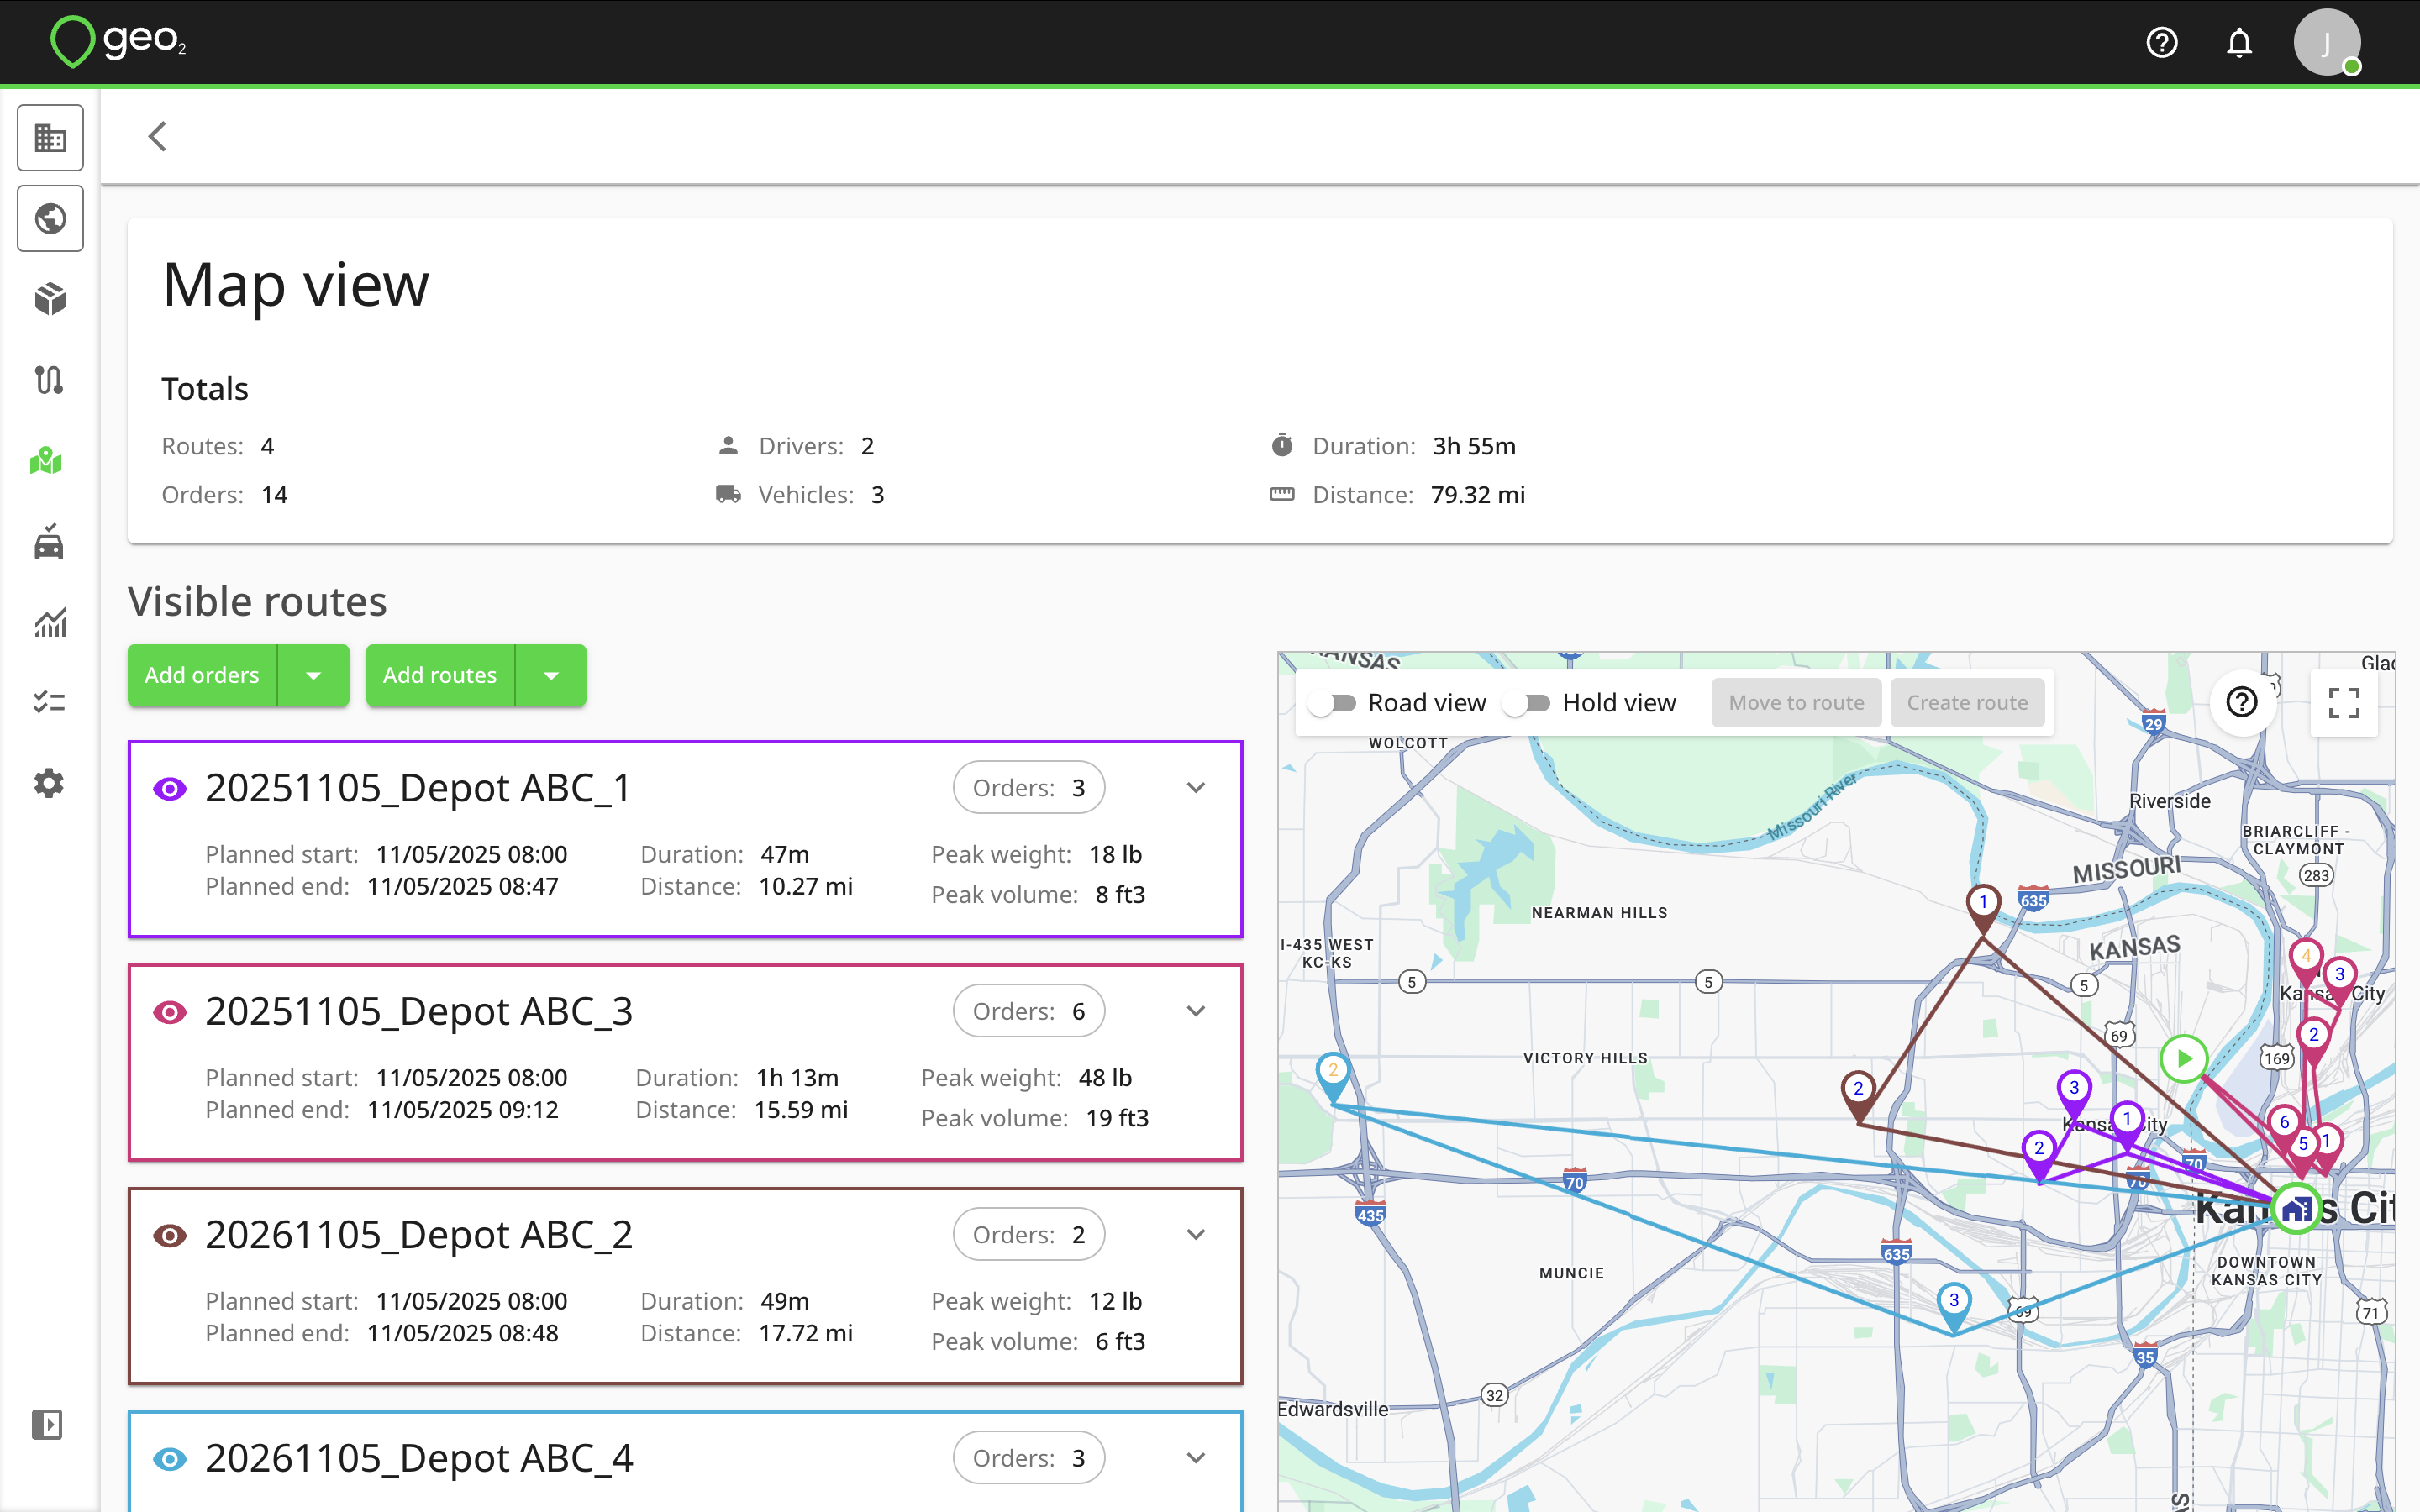The height and width of the screenshot is (1512, 2420).
Task: Hide route 20251105_Depot ABC_1 with eye icon
Action: tap(169, 789)
